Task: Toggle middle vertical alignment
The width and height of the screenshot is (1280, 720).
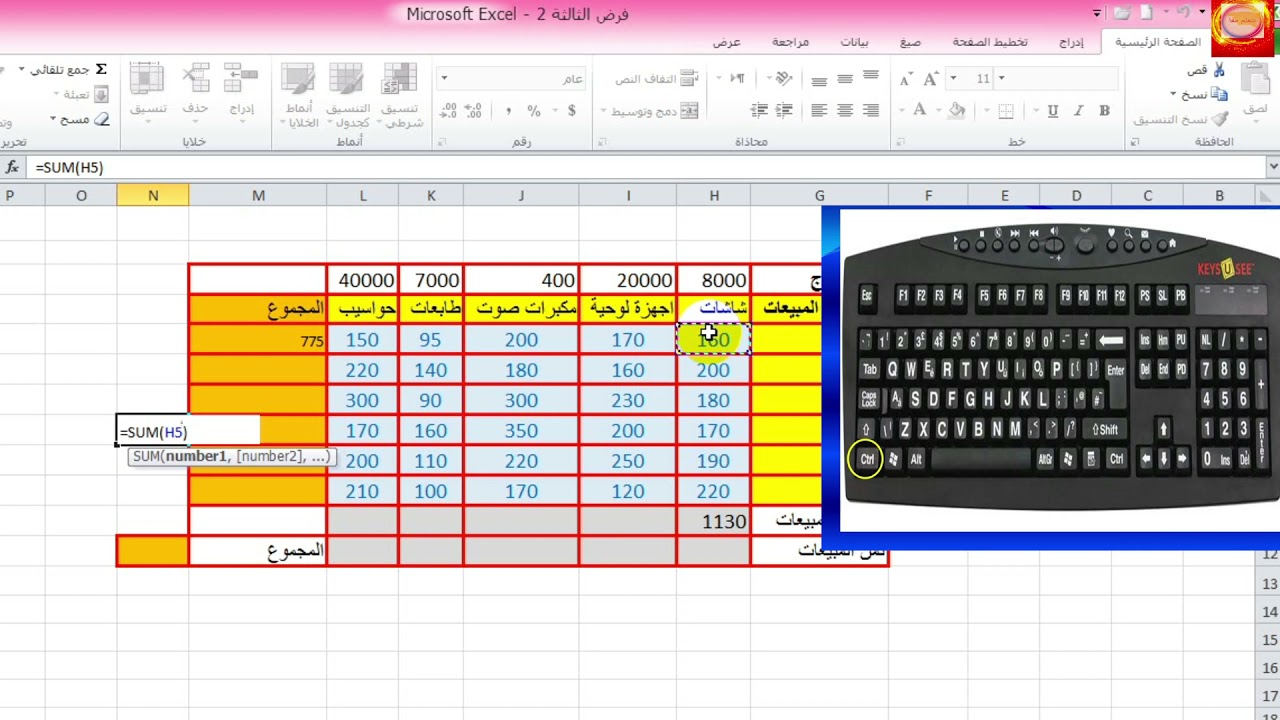Action: pyautogui.click(x=845, y=78)
